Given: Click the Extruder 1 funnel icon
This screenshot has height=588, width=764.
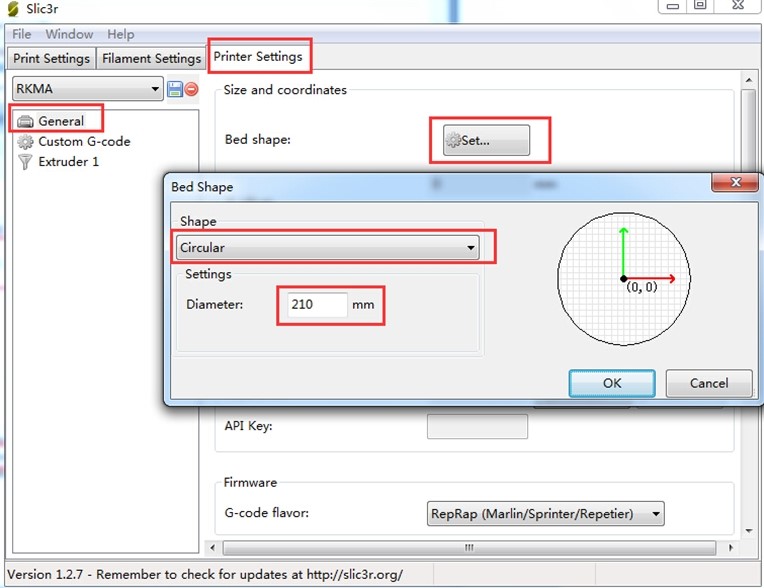Looking at the screenshot, I should 25,162.
